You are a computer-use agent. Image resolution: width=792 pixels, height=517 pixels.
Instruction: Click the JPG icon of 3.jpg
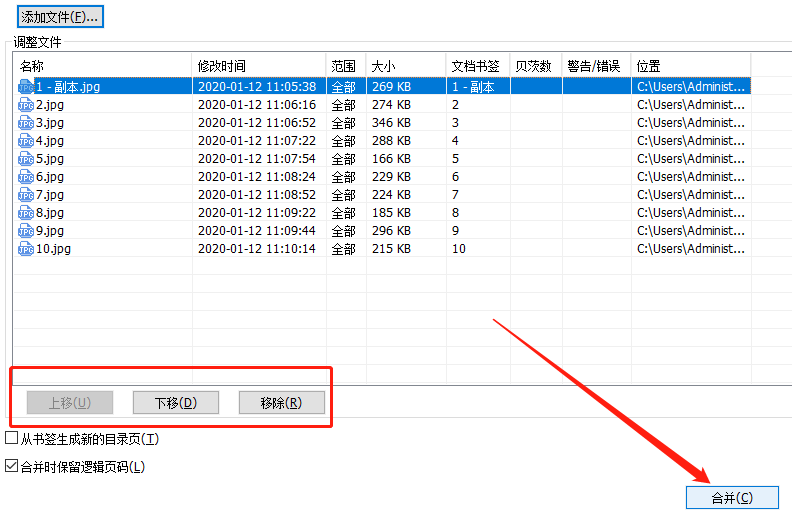pyautogui.click(x=26, y=123)
